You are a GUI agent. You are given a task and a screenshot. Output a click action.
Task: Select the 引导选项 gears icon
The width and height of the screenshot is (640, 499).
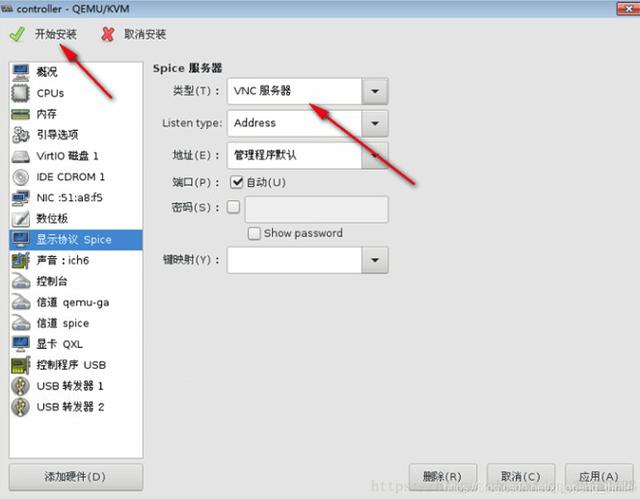[21, 135]
